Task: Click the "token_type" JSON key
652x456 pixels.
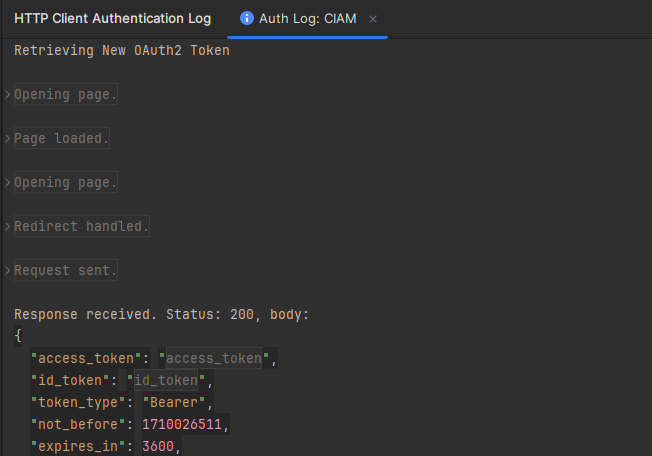Action: [x=78, y=402]
